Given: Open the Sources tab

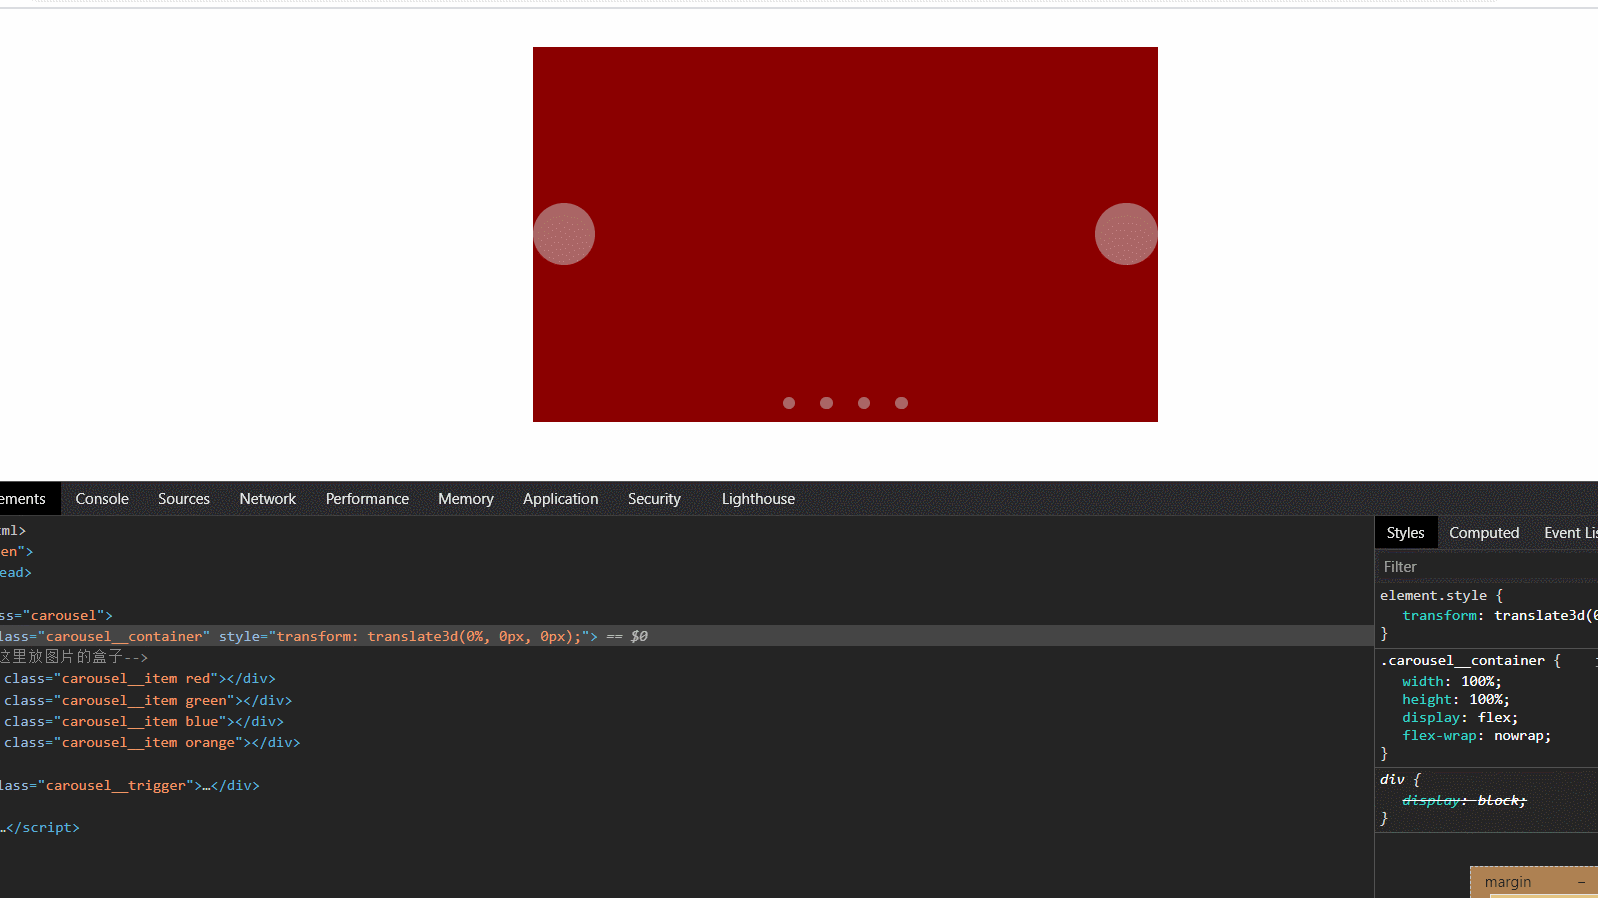Looking at the screenshot, I should (184, 499).
